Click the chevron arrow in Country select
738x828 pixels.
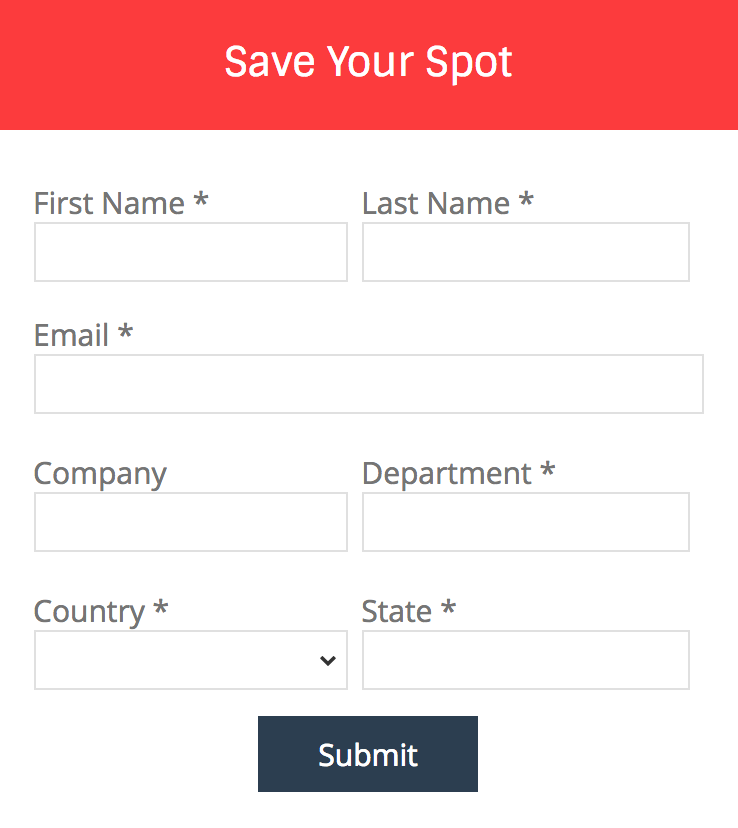[327, 661]
